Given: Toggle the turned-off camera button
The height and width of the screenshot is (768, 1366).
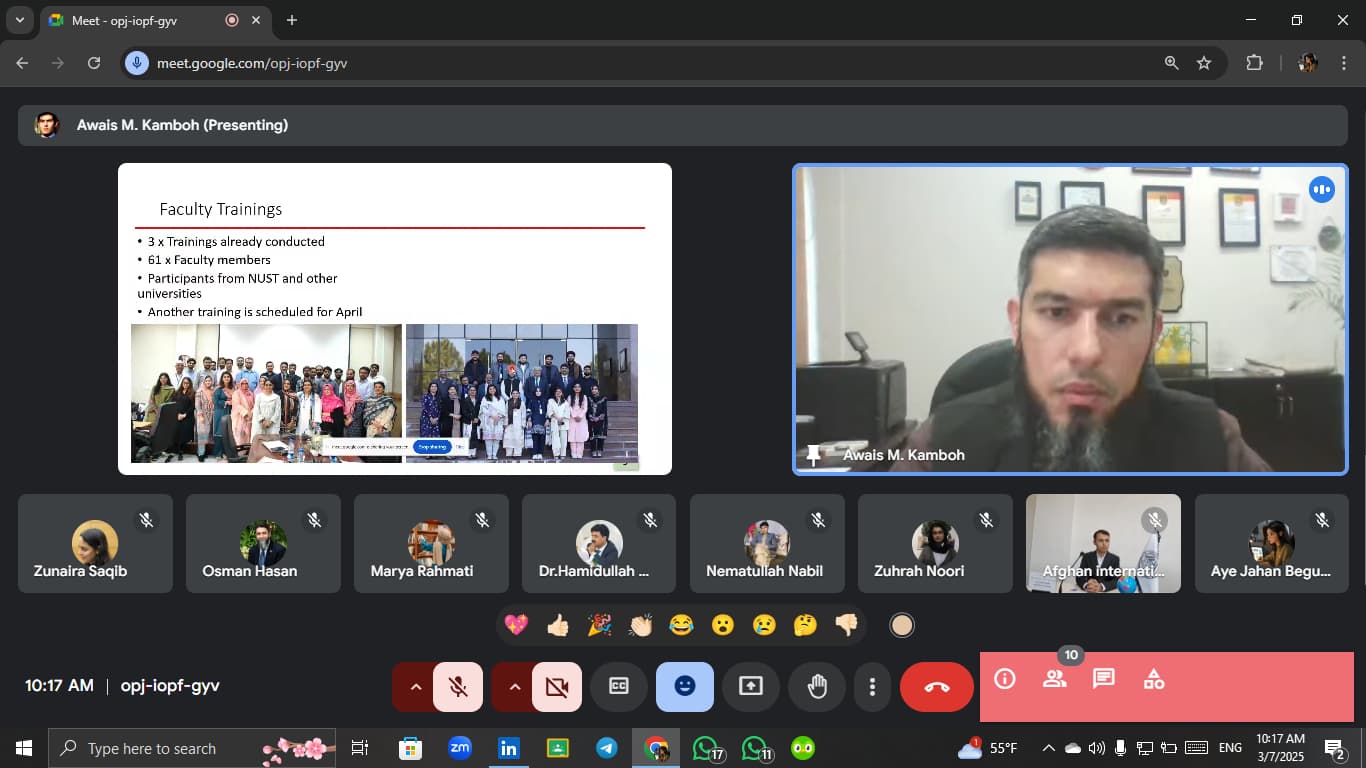Looking at the screenshot, I should coord(557,687).
